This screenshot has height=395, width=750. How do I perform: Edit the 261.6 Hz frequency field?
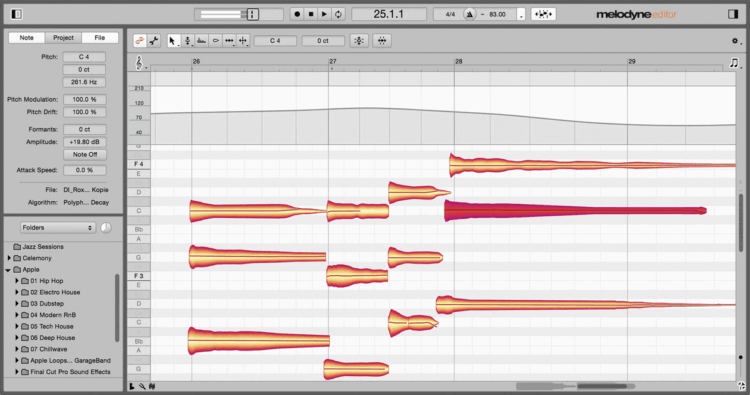click(84, 82)
